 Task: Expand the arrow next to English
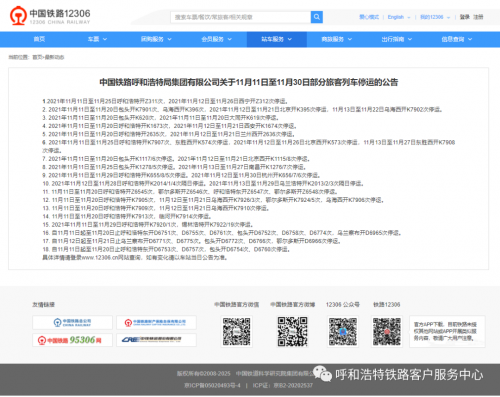(409, 17)
